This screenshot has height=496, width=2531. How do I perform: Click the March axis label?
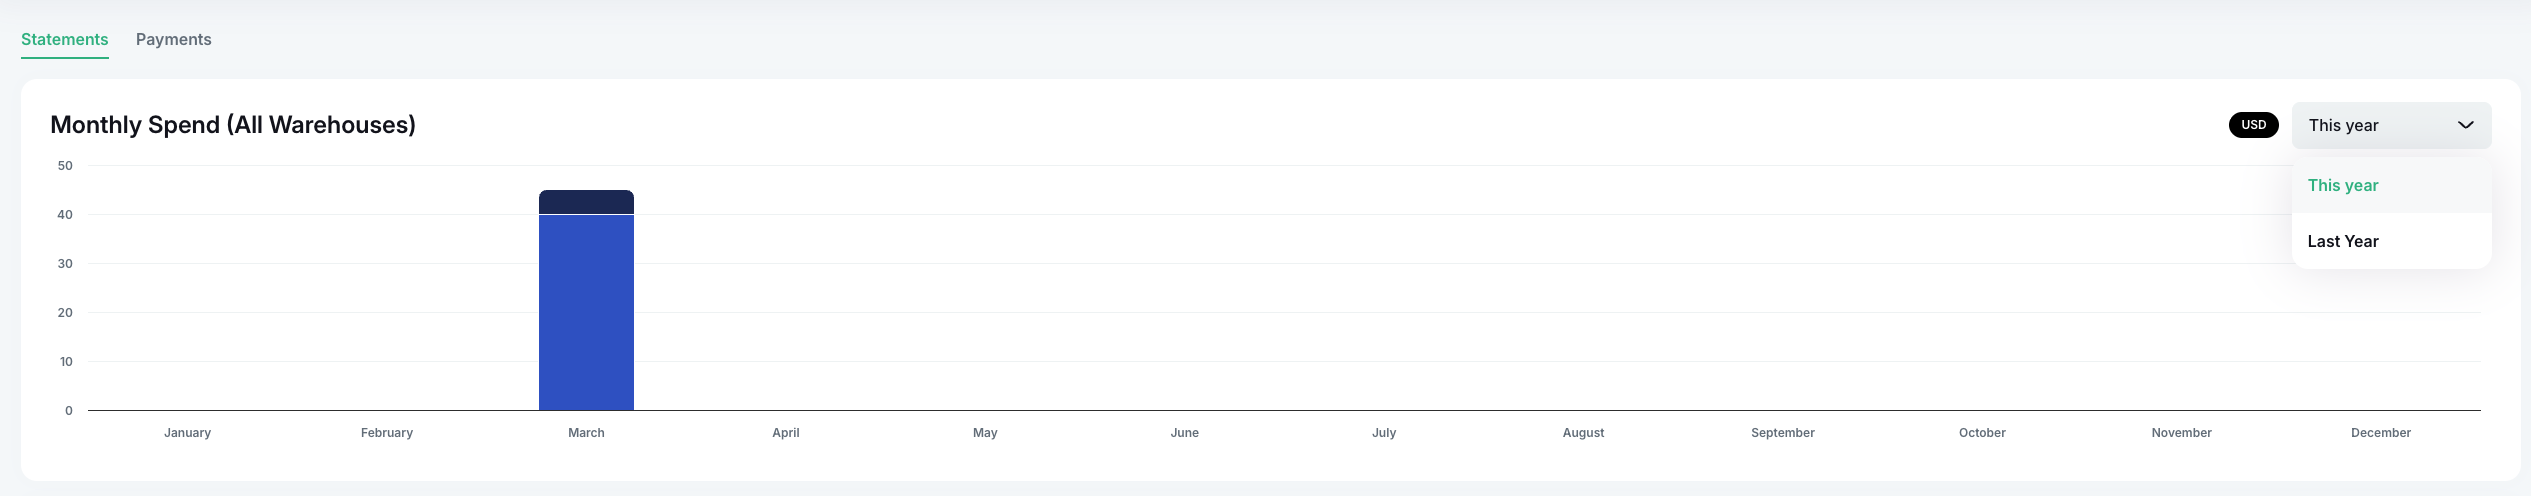(x=586, y=433)
